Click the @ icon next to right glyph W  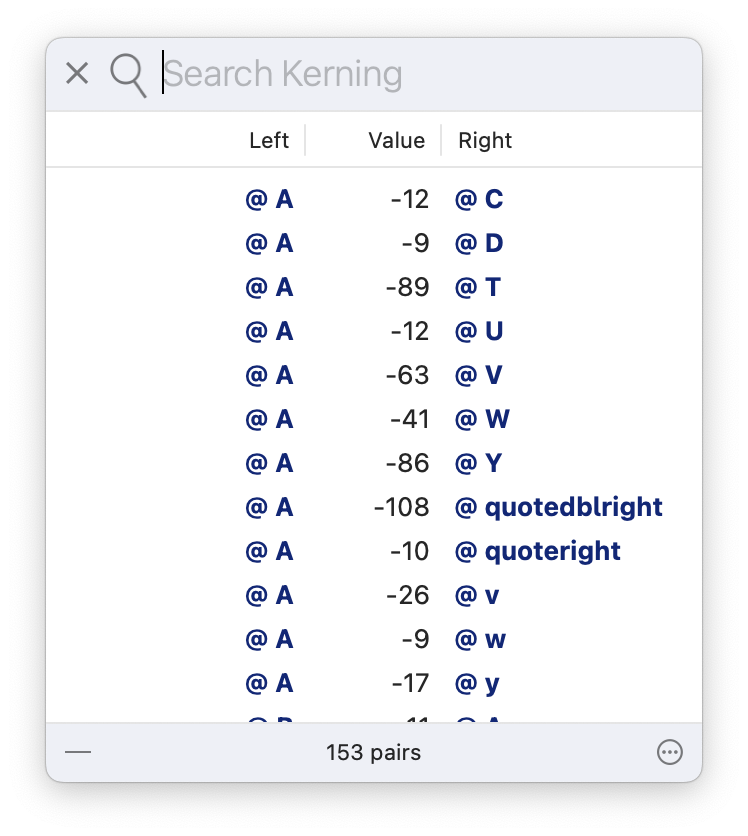(465, 419)
